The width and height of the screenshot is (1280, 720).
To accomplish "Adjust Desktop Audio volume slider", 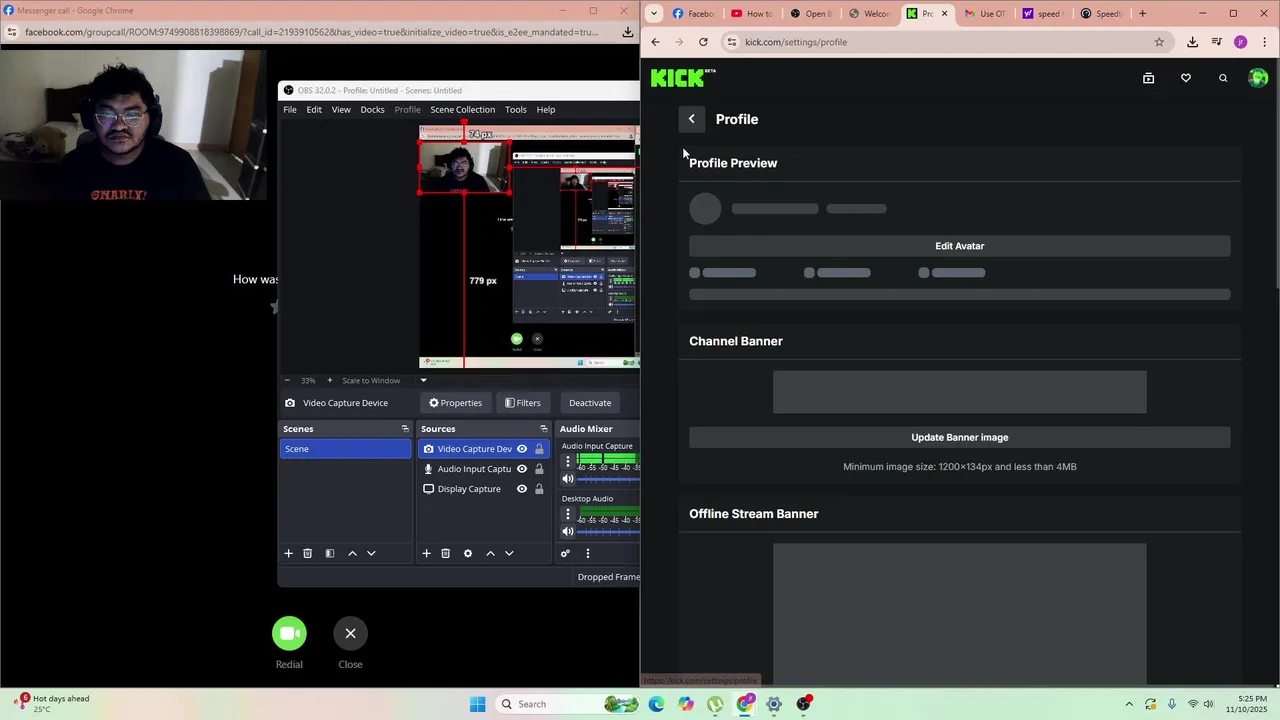I will (608, 531).
